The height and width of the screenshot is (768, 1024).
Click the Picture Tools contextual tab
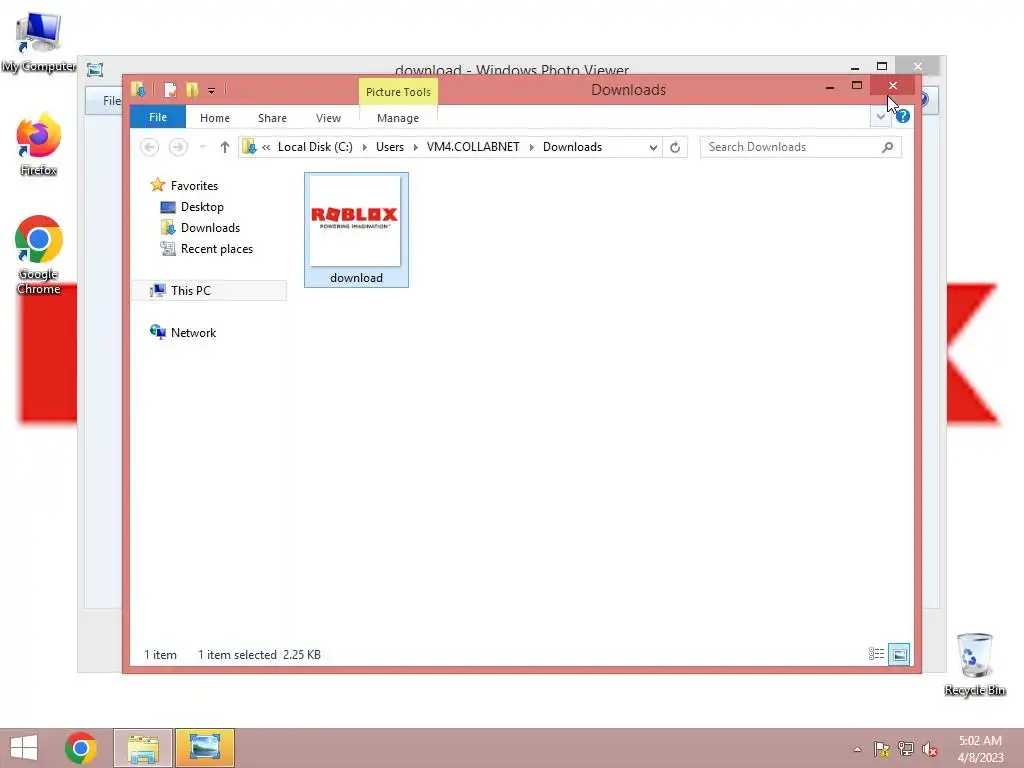[398, 91]
